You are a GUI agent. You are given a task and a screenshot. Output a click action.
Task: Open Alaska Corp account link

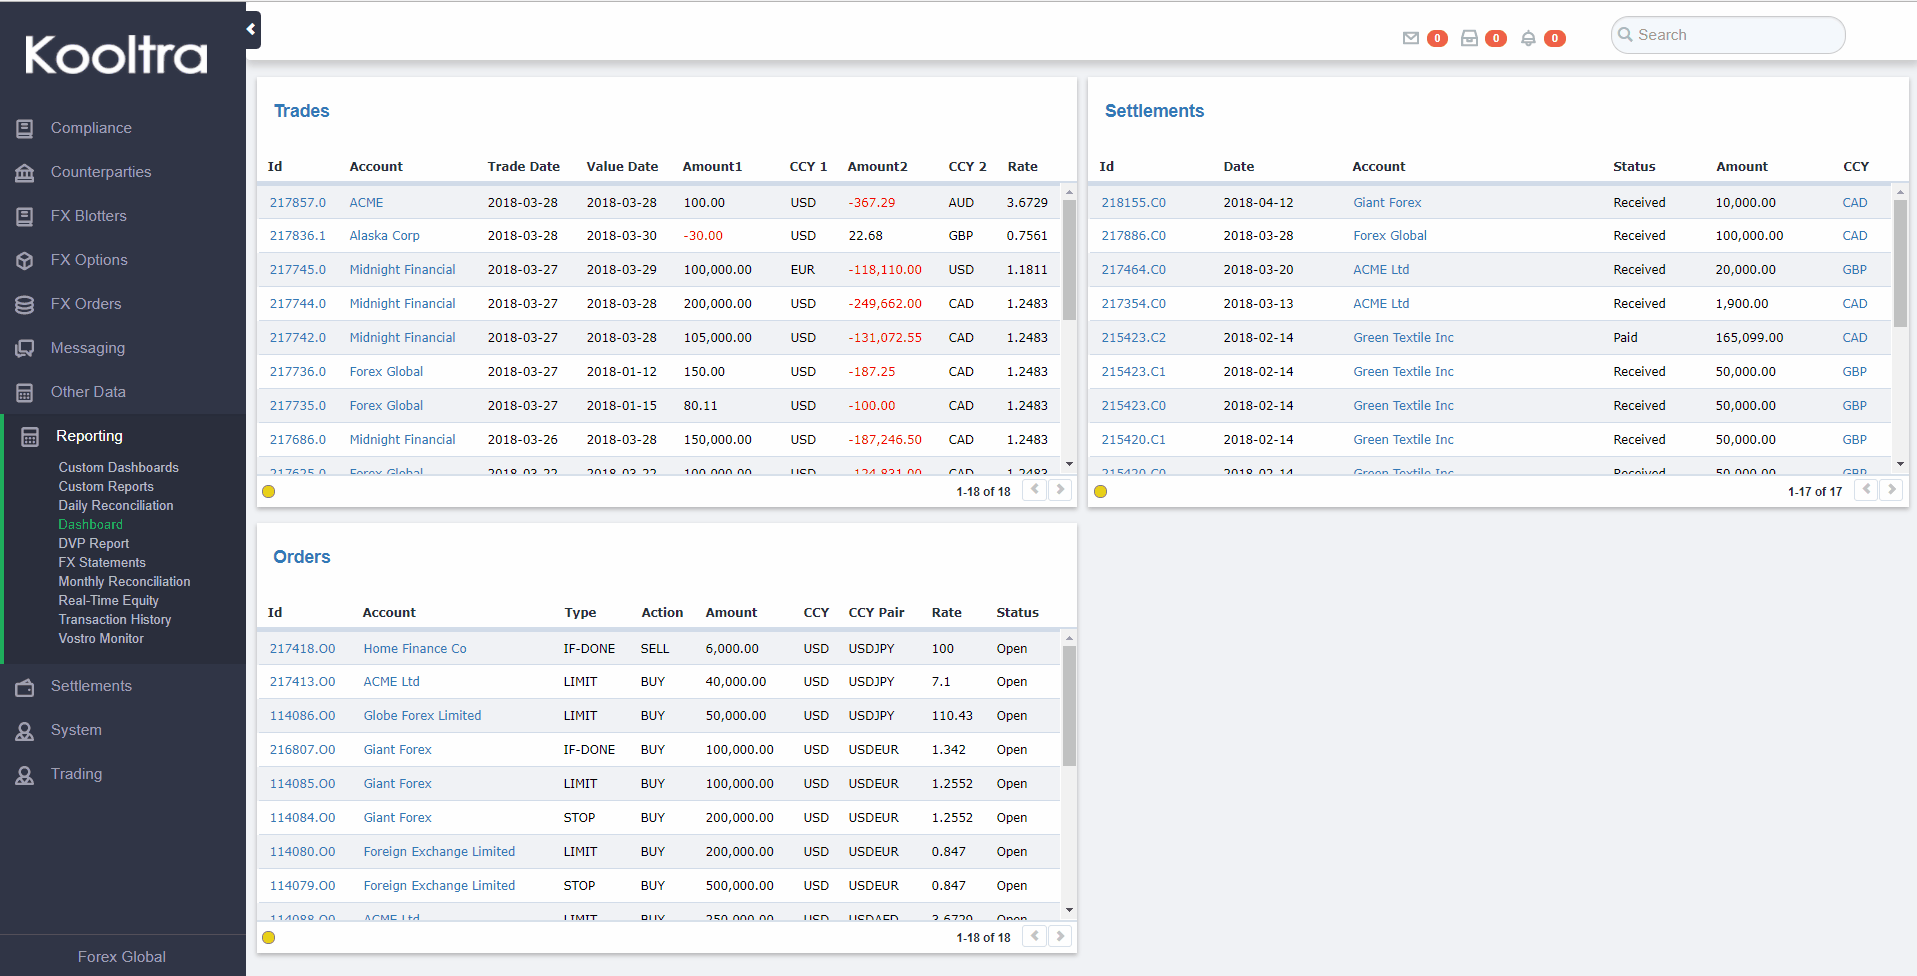click(384, 236)
